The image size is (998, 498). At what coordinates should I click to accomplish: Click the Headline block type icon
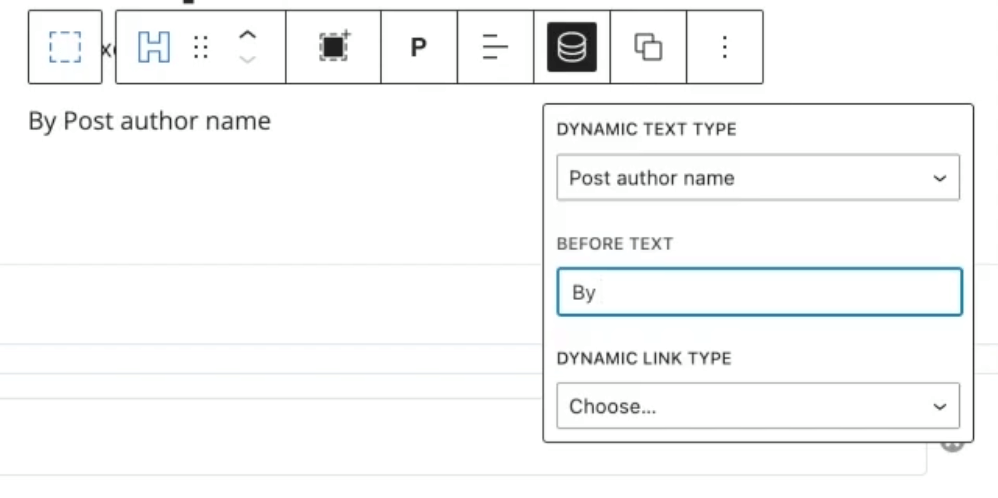154,47
